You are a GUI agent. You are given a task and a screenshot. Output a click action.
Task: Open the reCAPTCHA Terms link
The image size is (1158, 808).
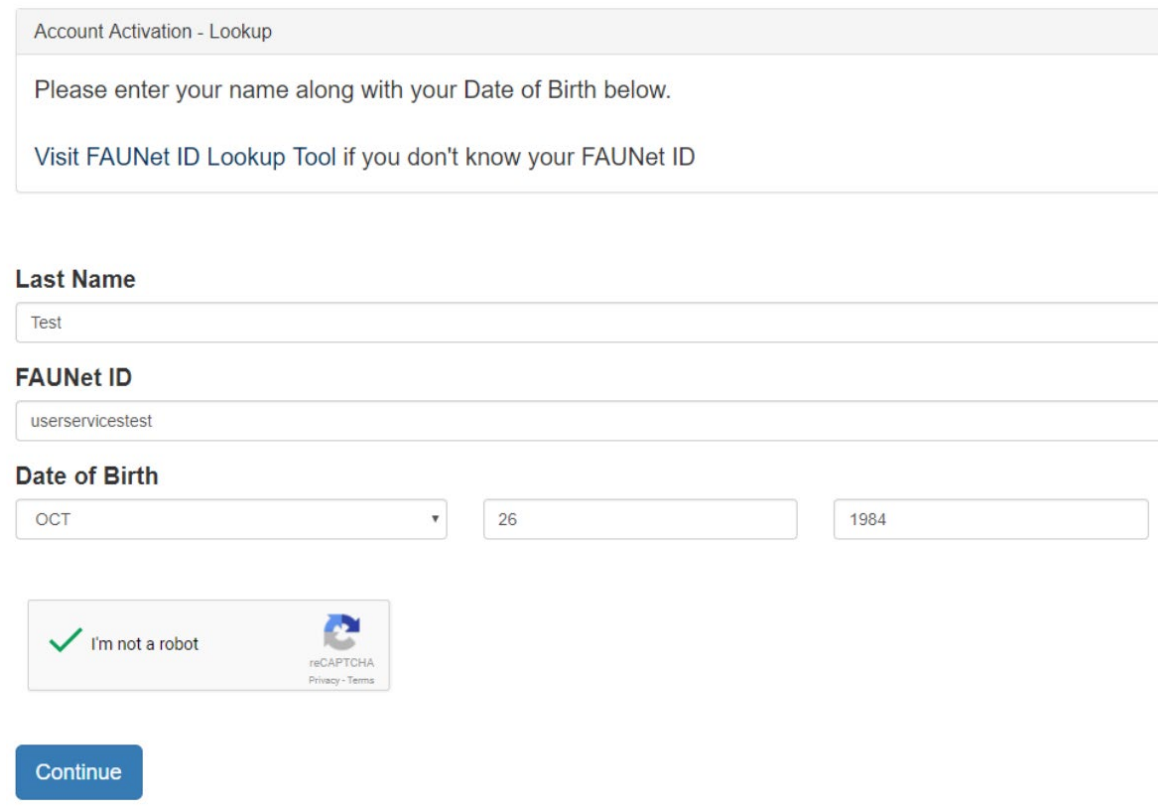(x=360, y=680)
